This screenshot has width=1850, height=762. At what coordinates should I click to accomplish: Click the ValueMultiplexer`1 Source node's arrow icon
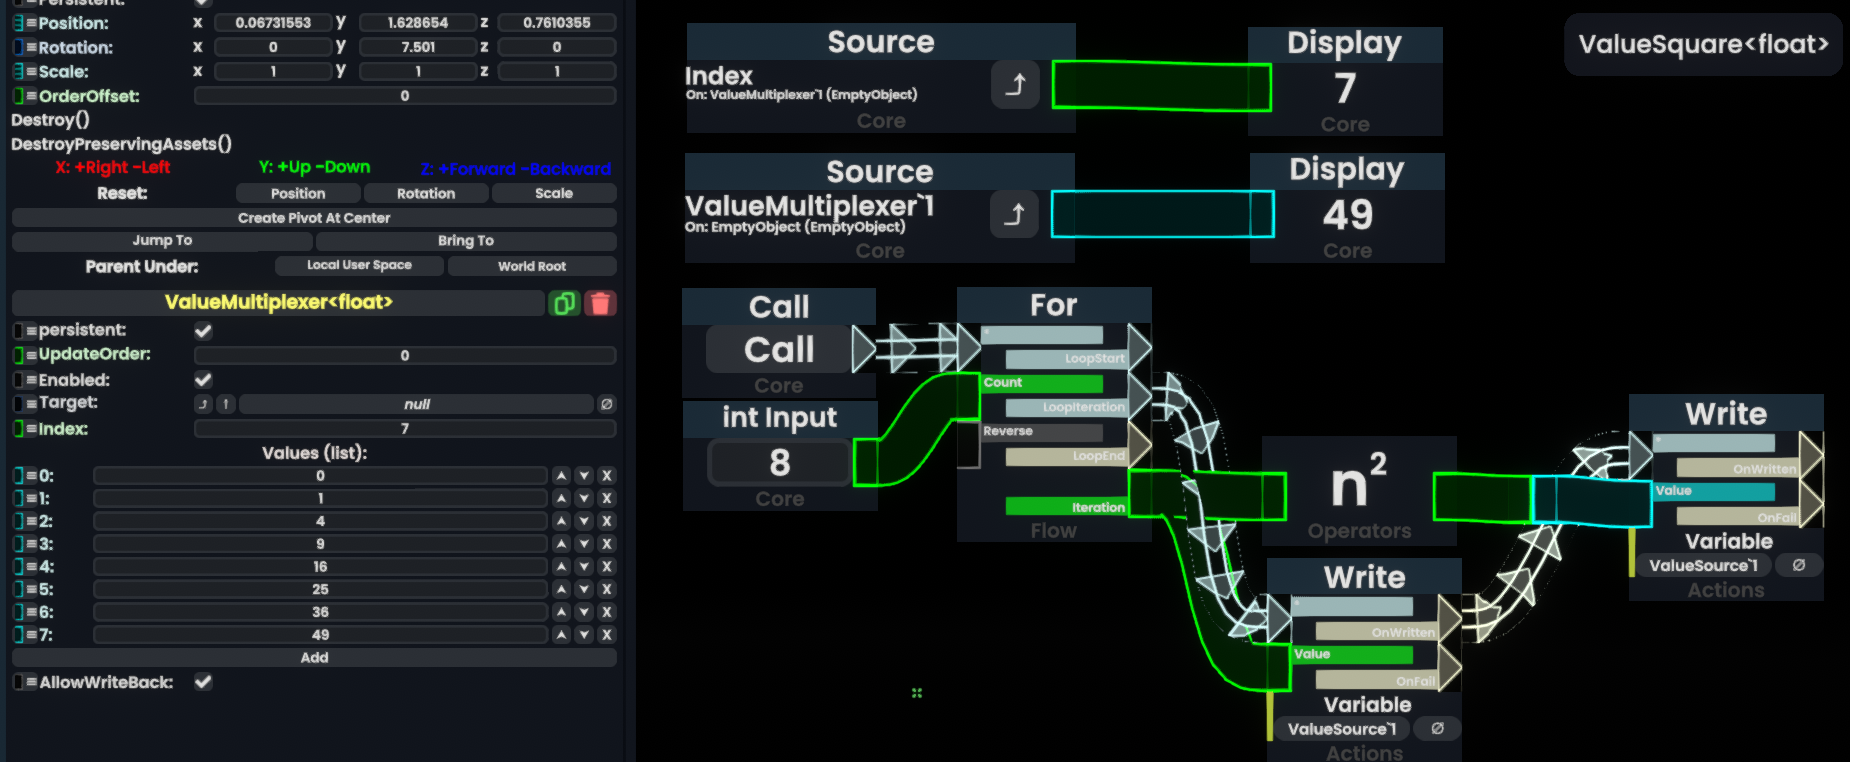pyautogui.click(x=1014, y=214)
